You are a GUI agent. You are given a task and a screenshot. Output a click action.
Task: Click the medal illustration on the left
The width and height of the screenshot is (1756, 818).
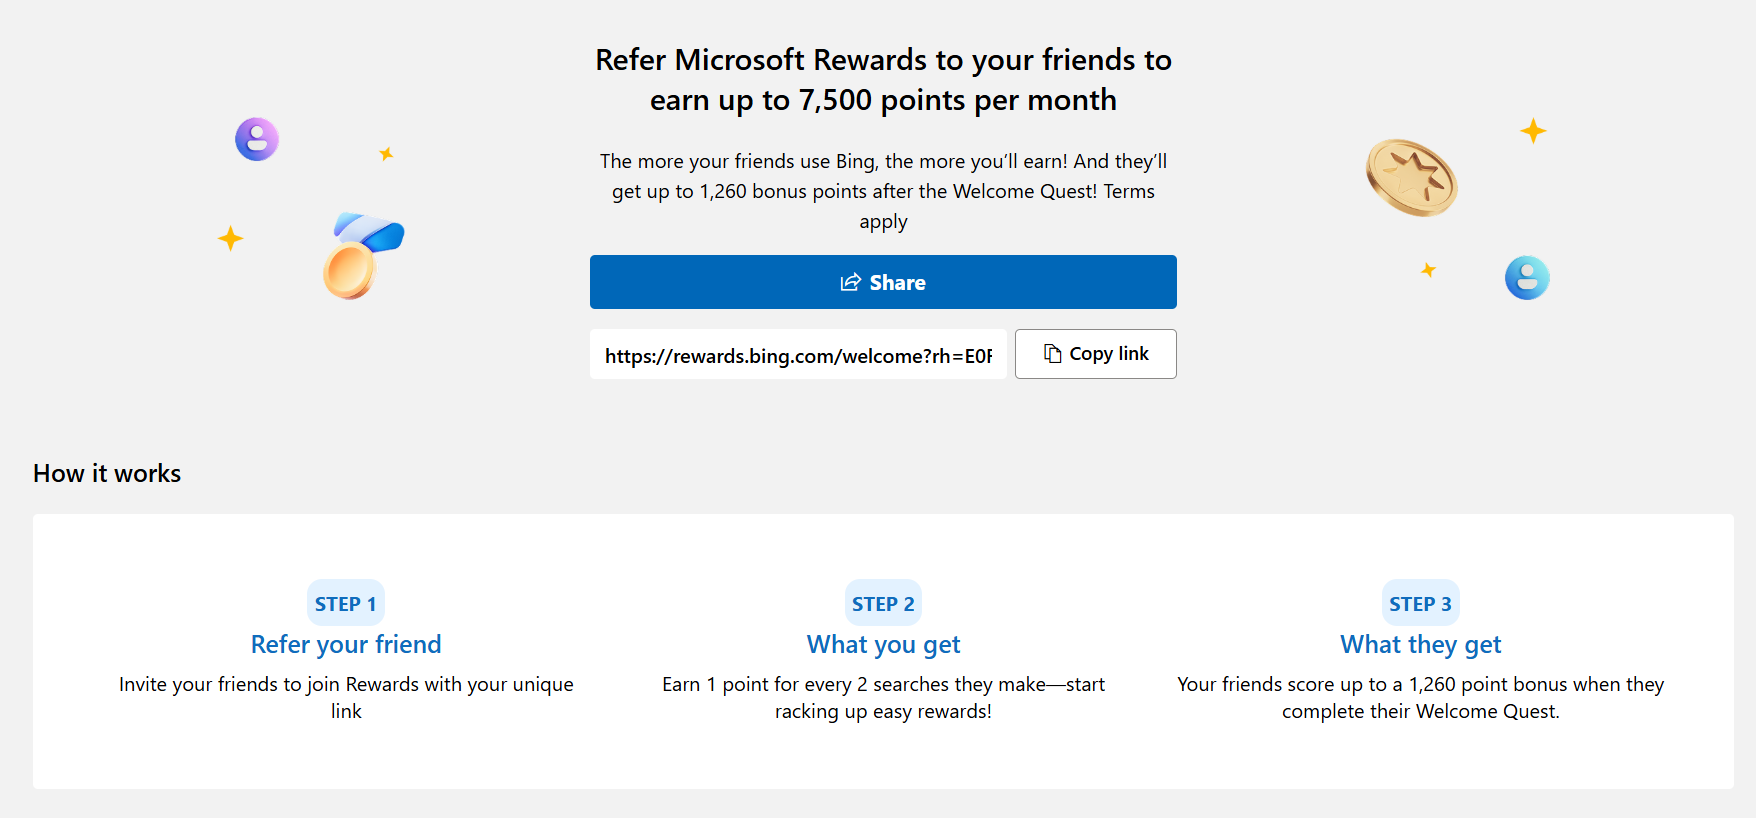360,255
